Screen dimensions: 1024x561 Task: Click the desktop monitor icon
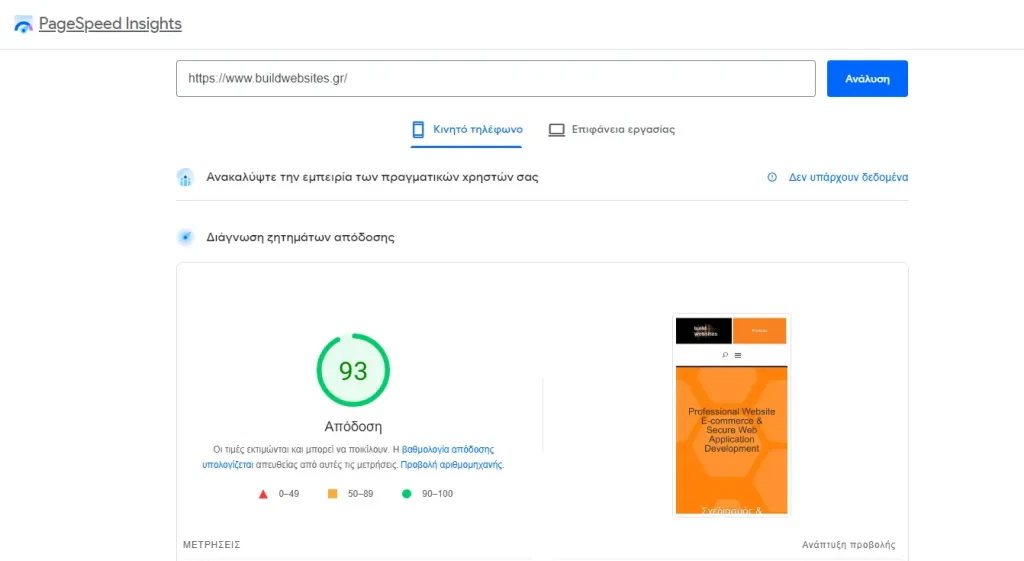[x=556, y=130]
